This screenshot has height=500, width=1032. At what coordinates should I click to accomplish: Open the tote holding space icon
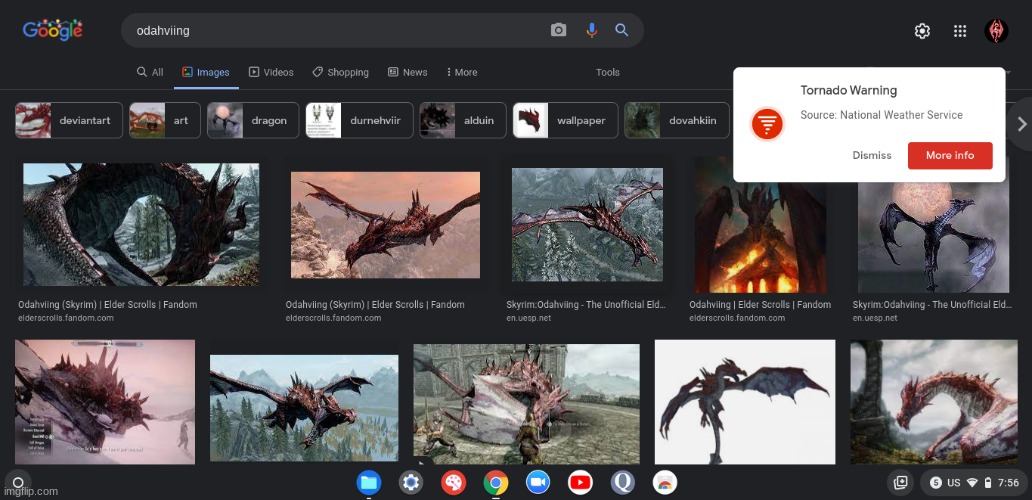pyautogui.click(x=900, y=483)
